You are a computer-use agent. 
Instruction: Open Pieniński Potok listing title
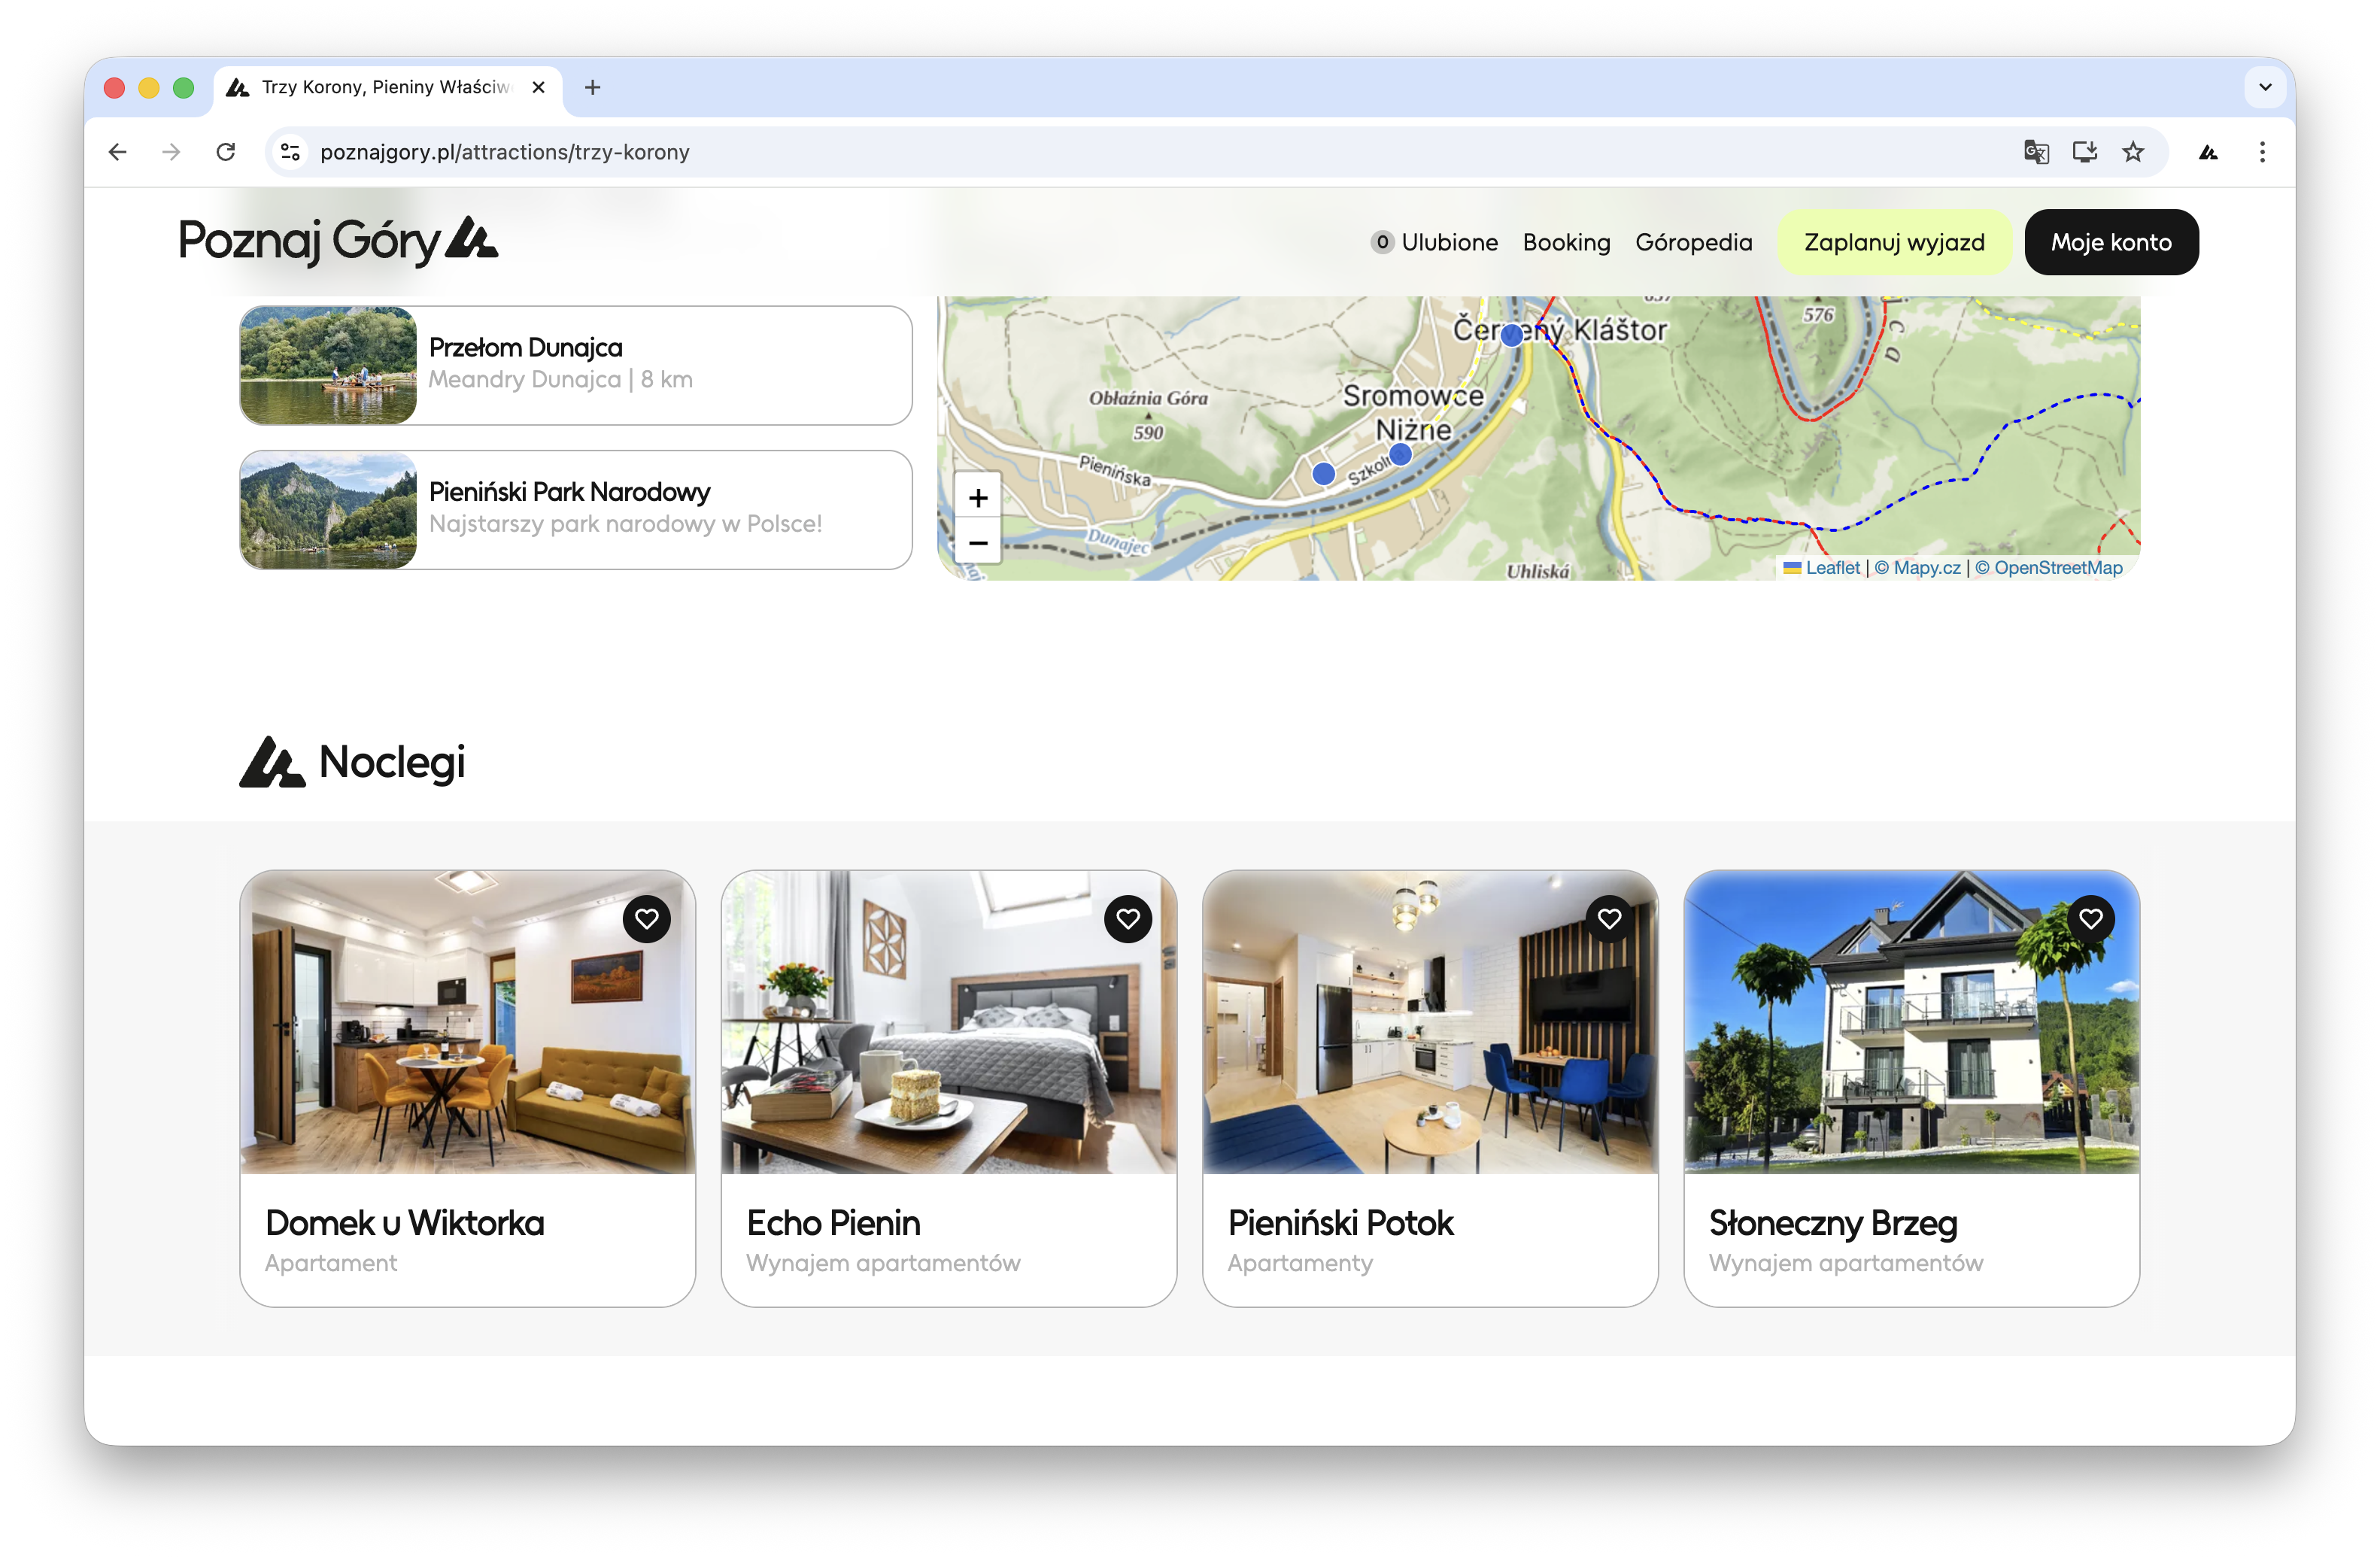pyautogui.click(x=1340, y=1222)
